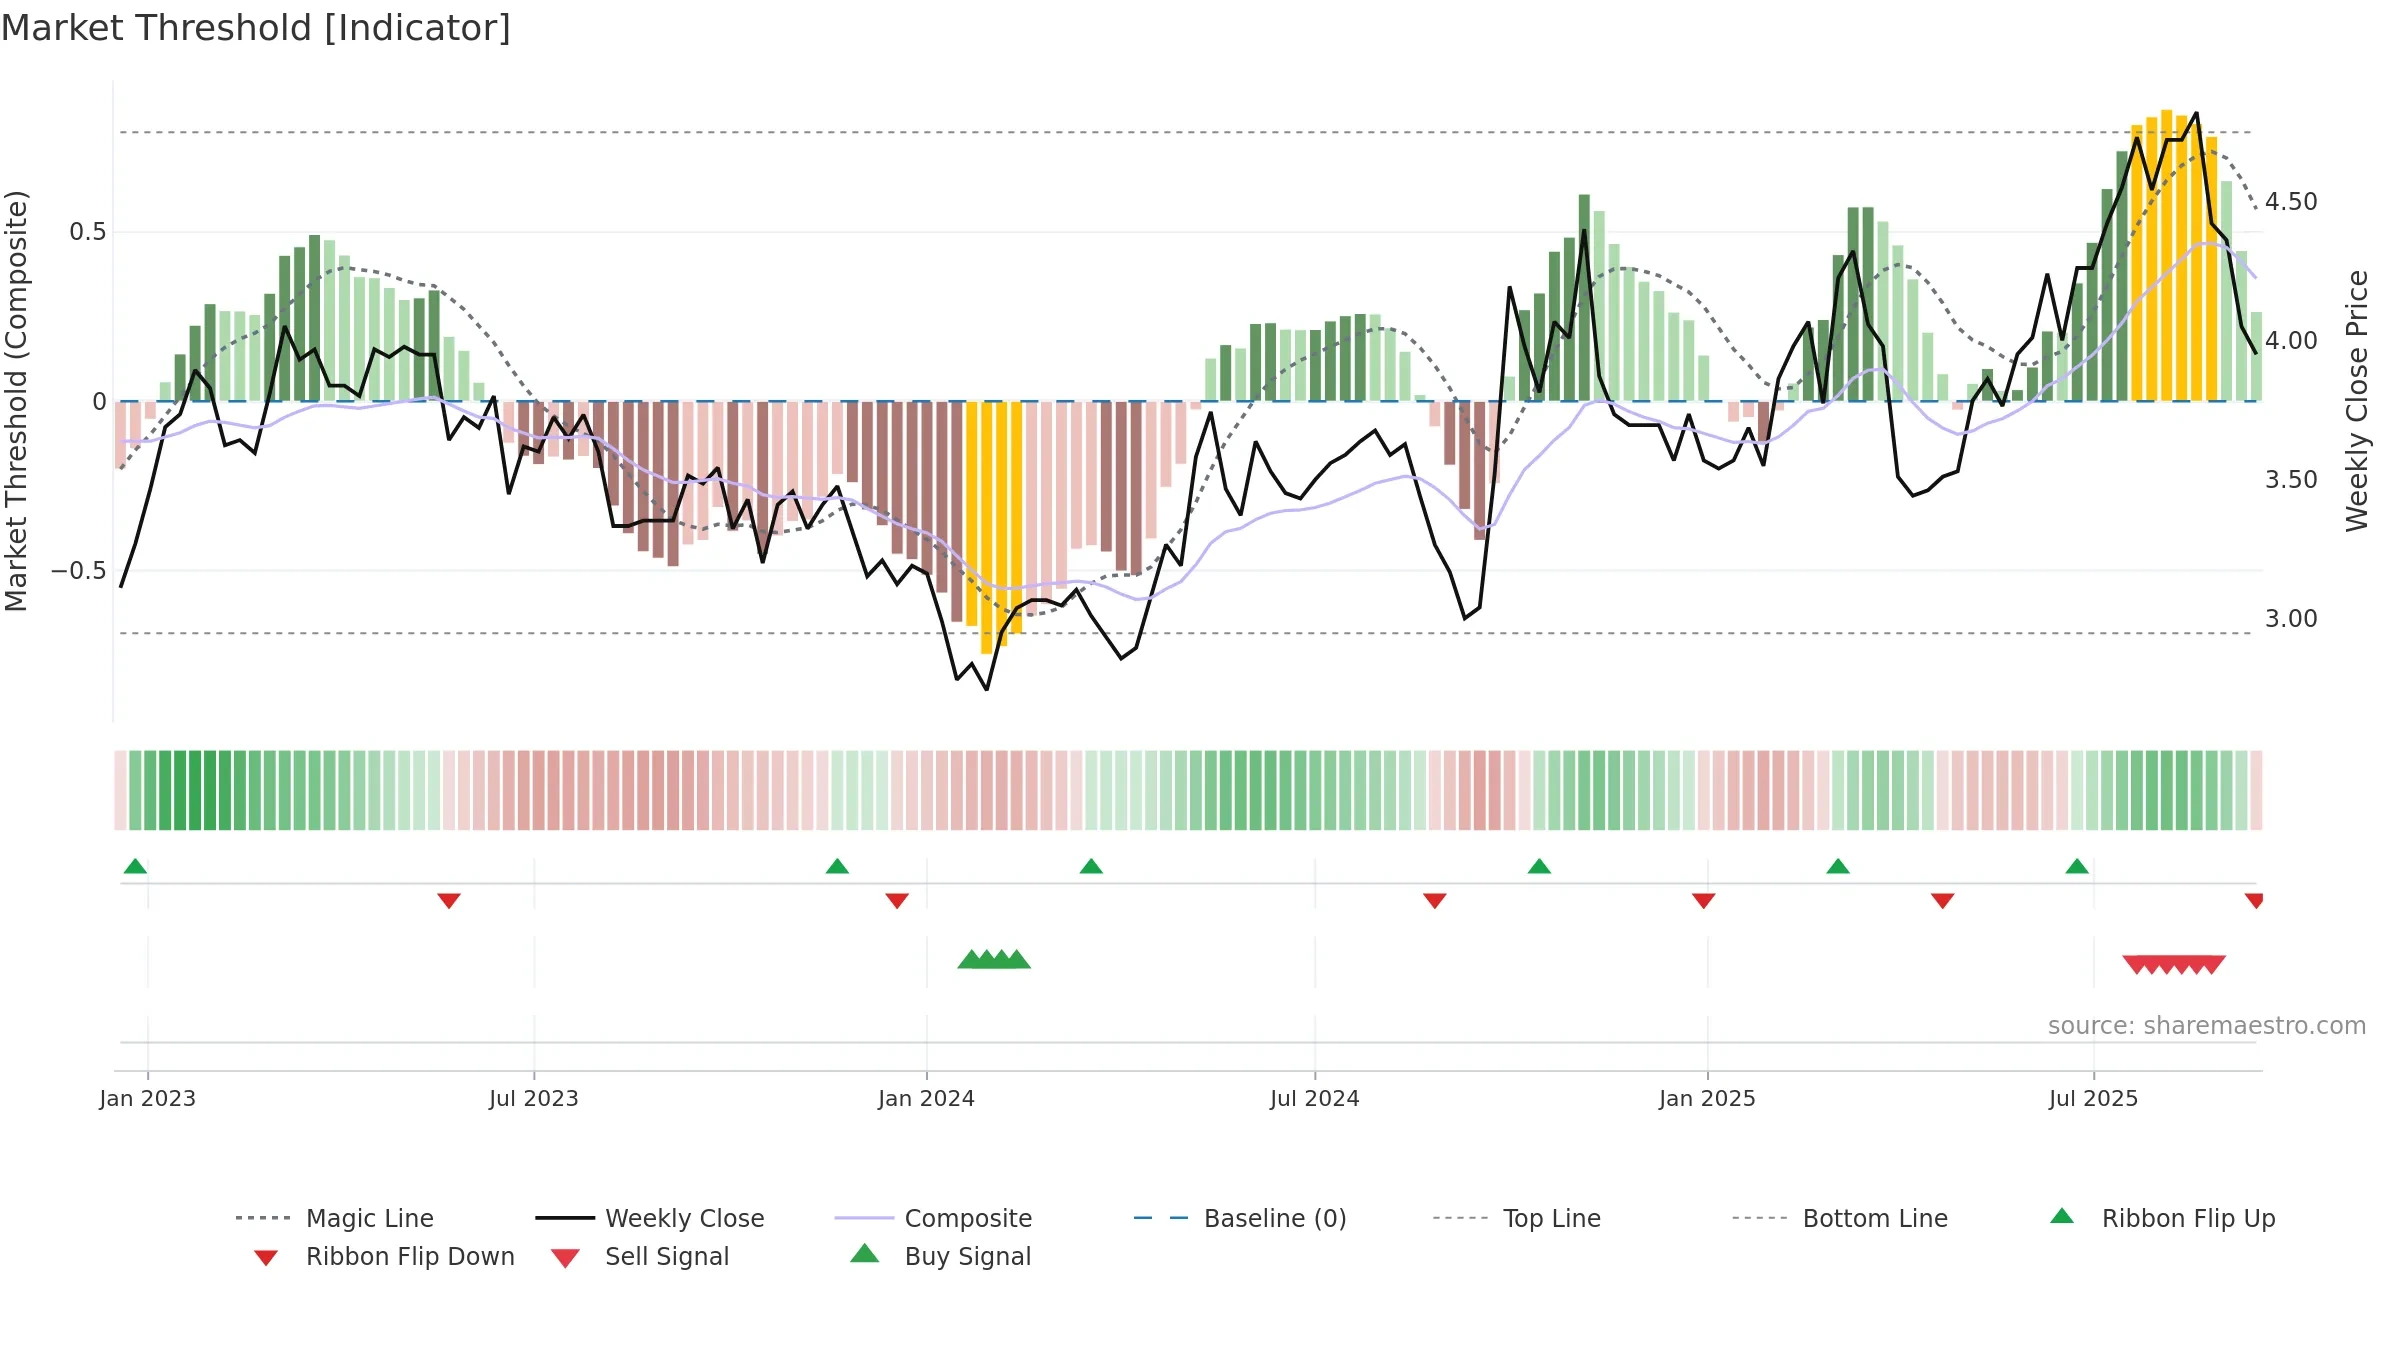The height and width of the screenshot is (1350, 2400).
Task: Click the Jan 2025 x-axis label
Action: 1708,1098
